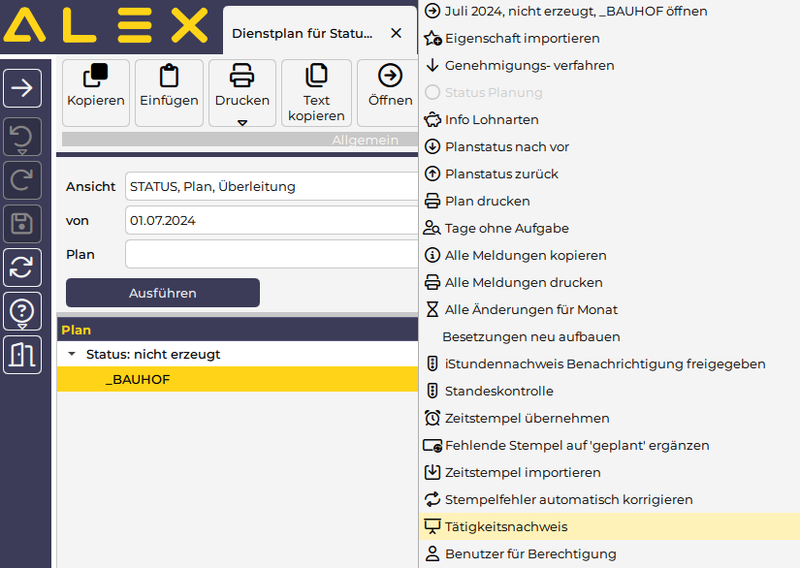
Task: Collapse the 'Status: nicht erzeugt' tree node
Action: (72, 354)
